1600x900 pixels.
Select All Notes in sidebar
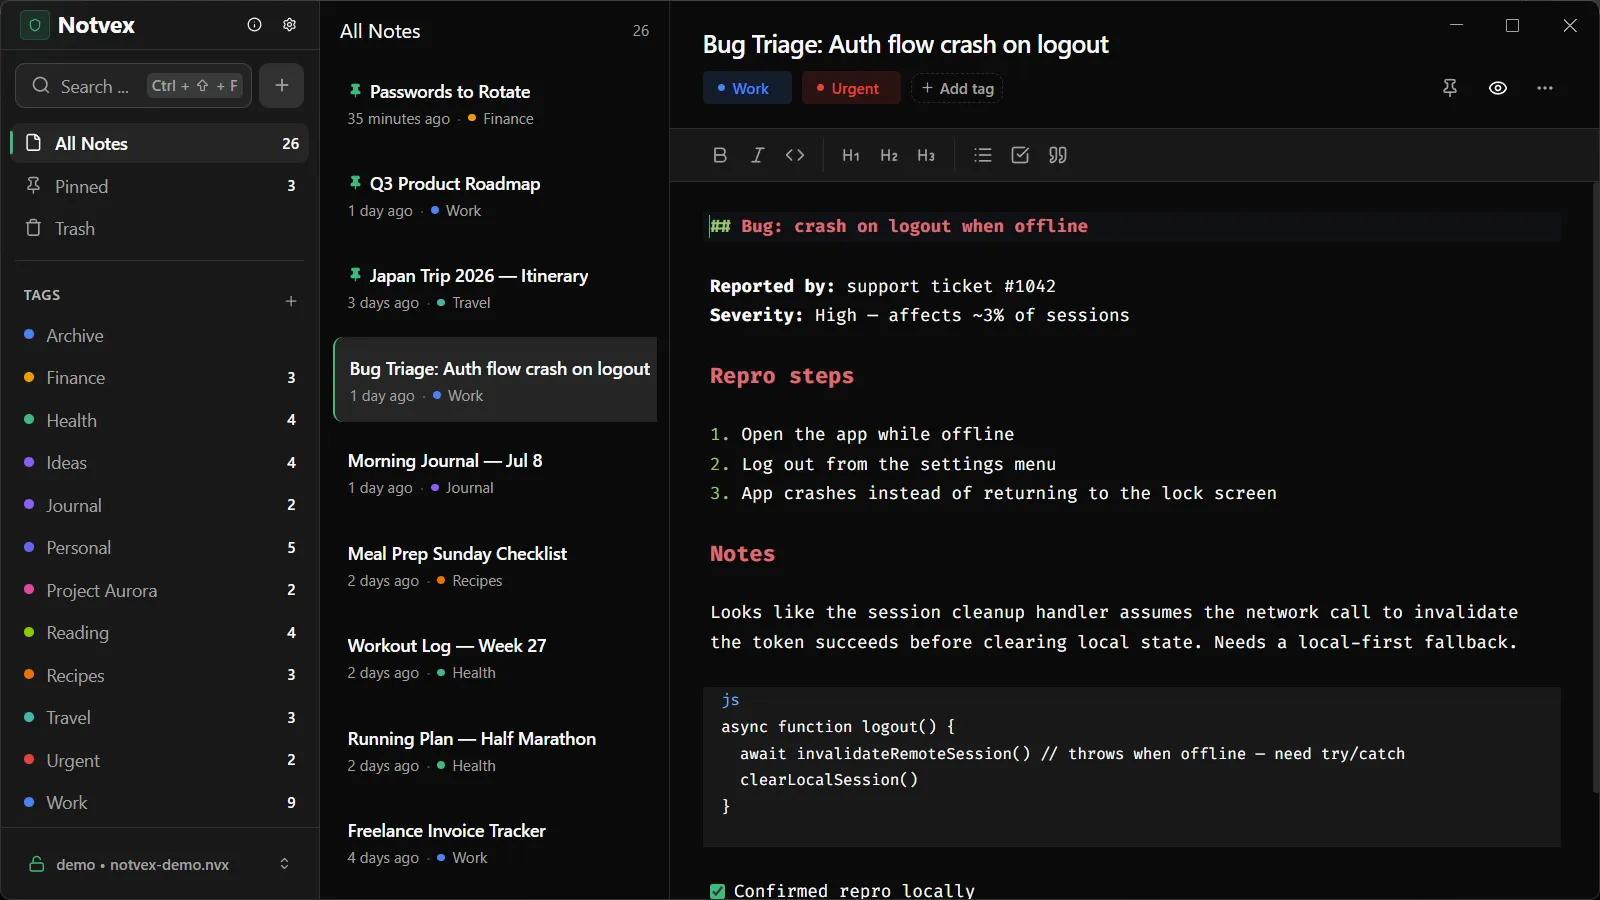point(160,143)
